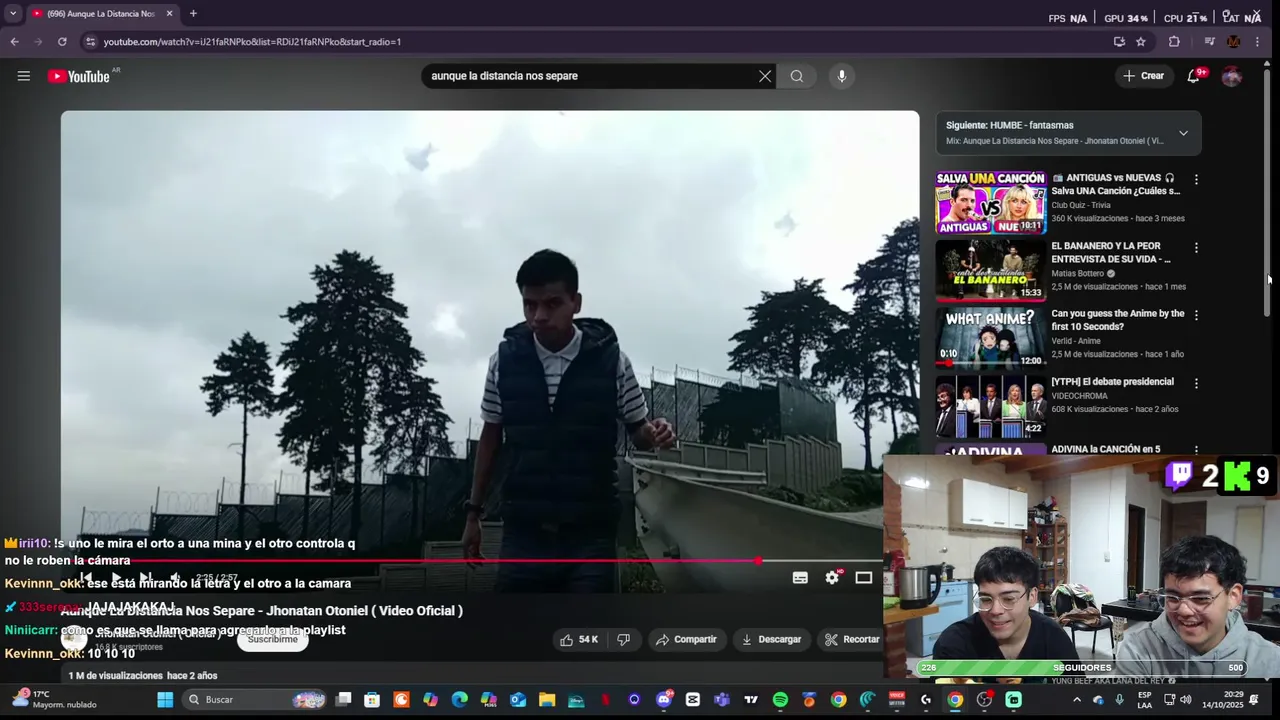The image size is (1280, 720).
Task: Open the YouTube account avatar menu
Action: pos(1232,76)
